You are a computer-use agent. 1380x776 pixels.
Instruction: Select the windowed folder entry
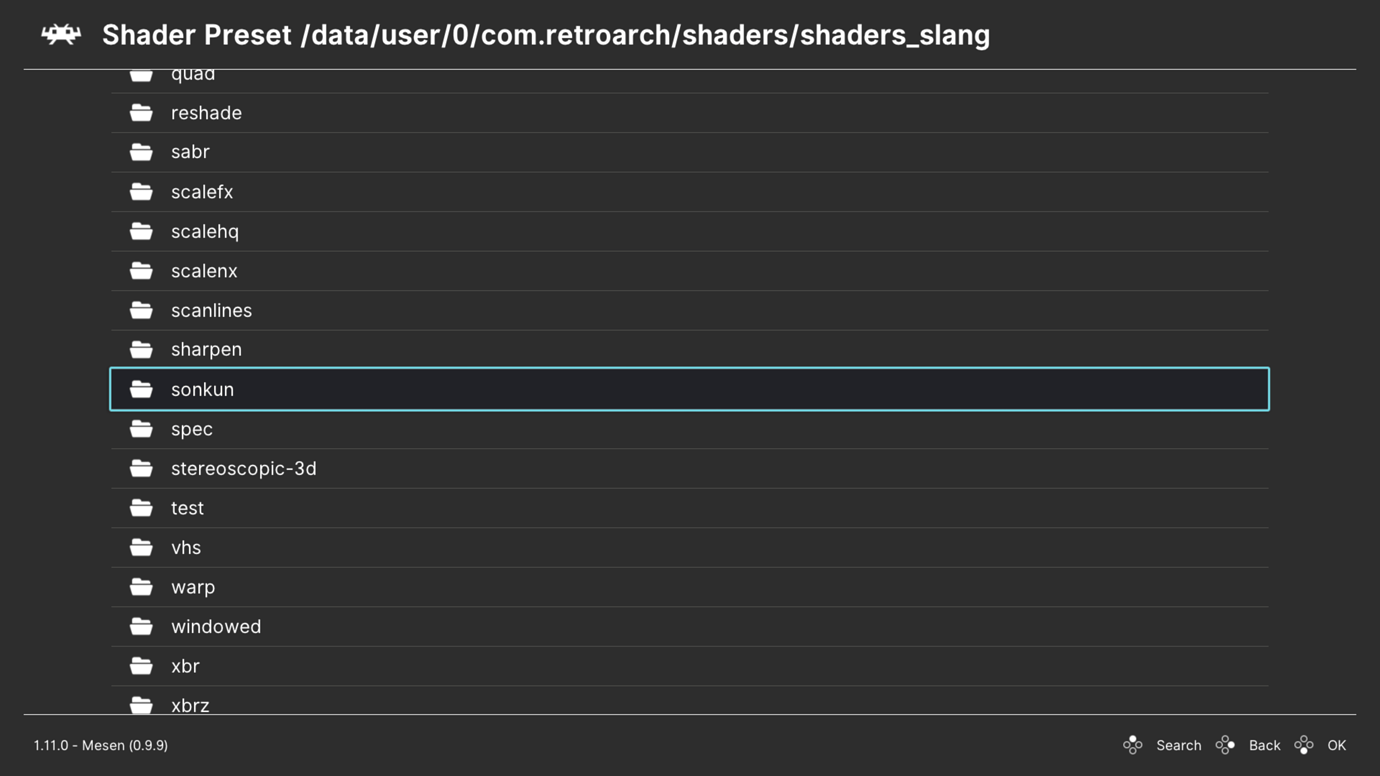pos(216,626)
